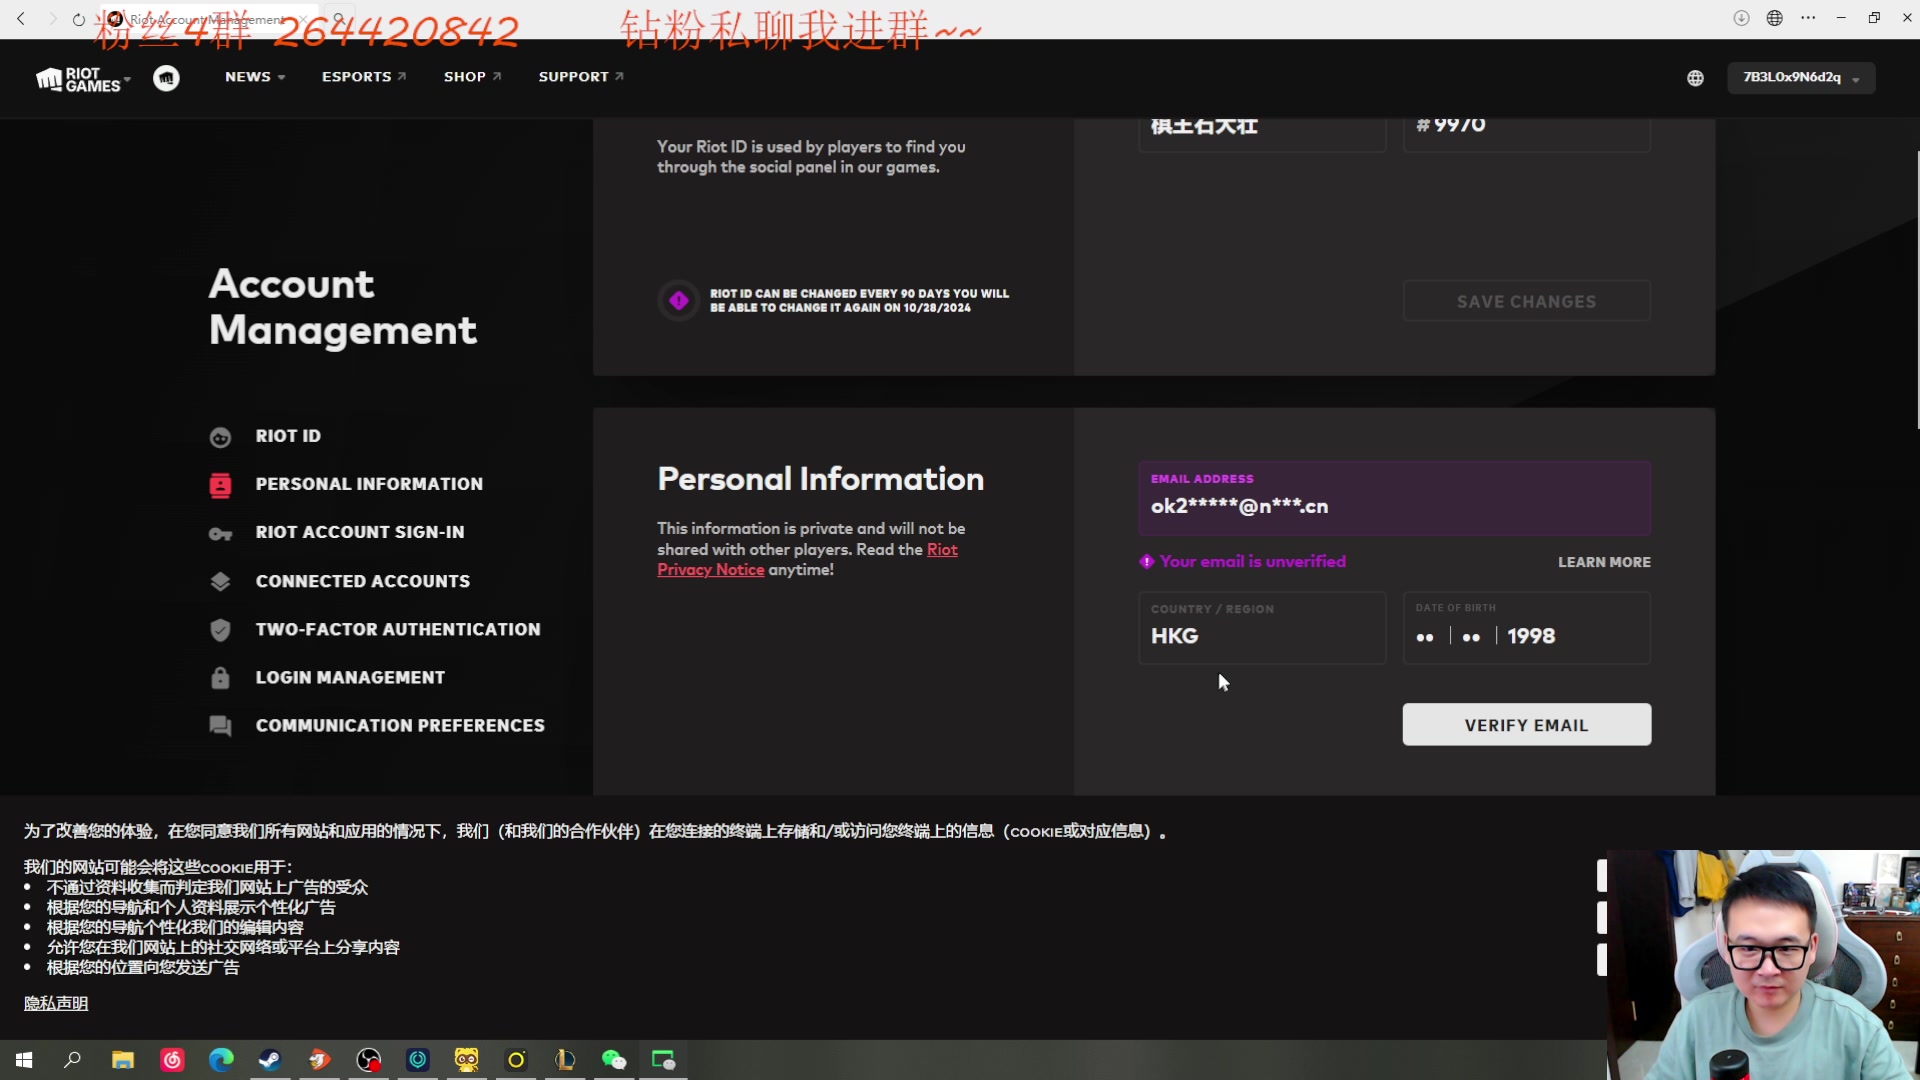
Task: Click the email address input field
Action: [1394, 498]
